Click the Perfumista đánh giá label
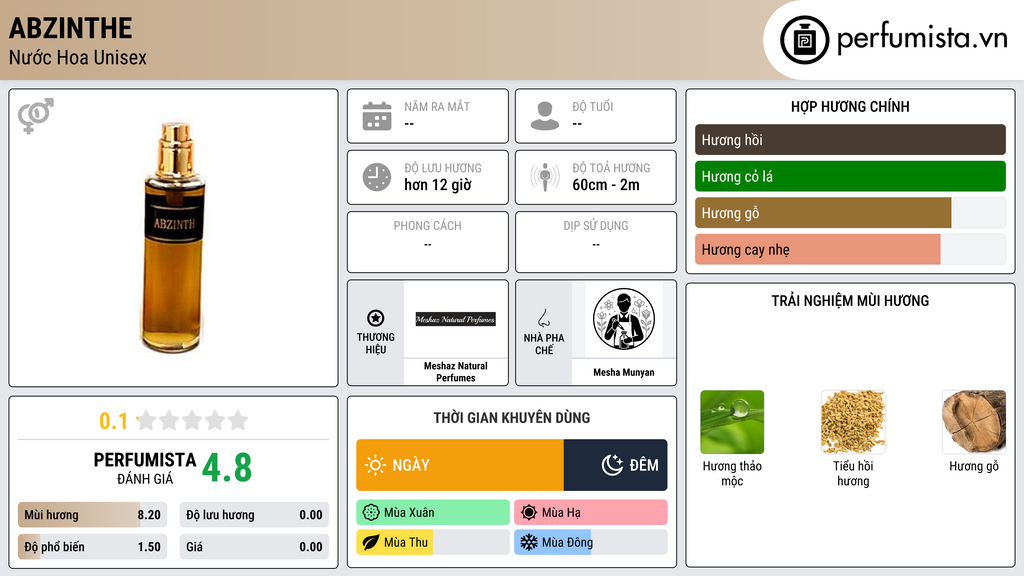Image resolution: width=1024 pixels, height=576 pixels. click(x=145, y=468)
